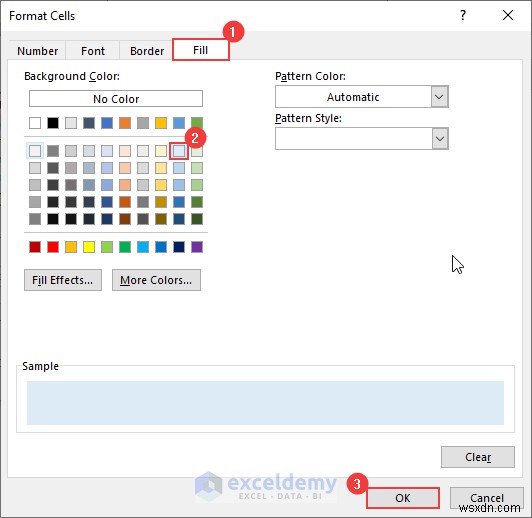Confirm with the OK button

pos(403,498)
